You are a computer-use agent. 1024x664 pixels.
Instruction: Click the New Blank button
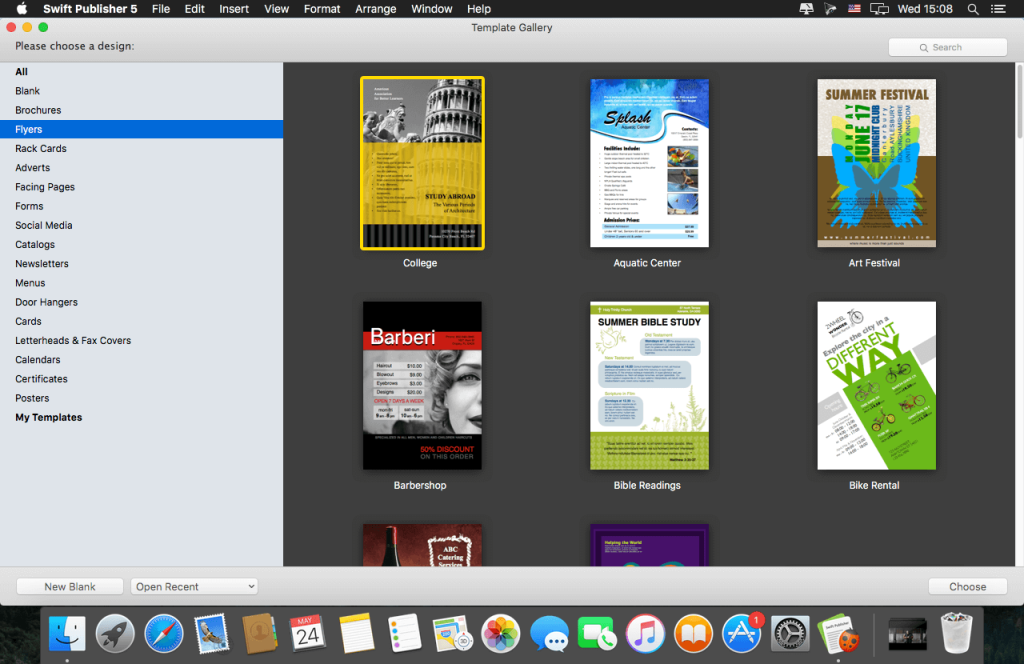click(69, 586)
